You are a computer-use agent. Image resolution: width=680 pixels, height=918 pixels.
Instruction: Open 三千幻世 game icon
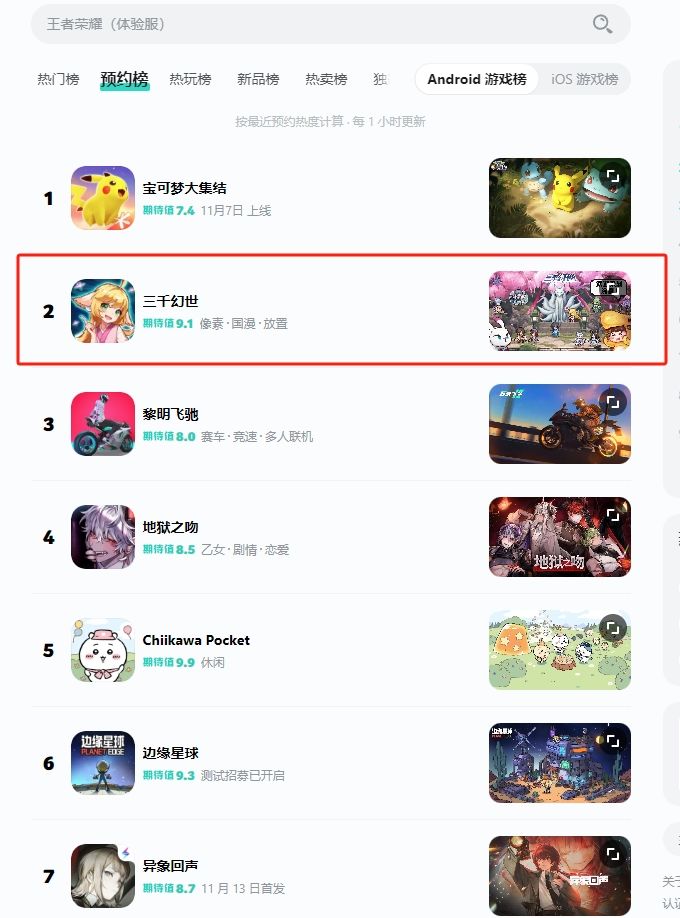[x=103, y=311]
